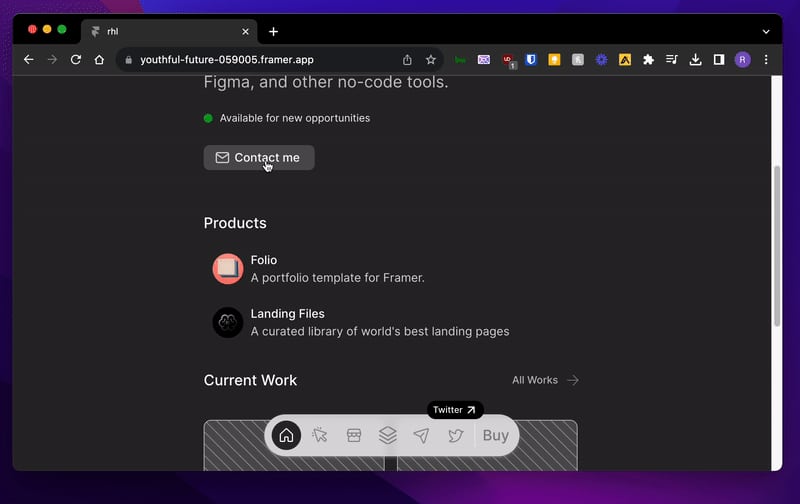This screenshot has width=800, height=504.
Task: Select the rhl browser tab
Action: click(169, 32)
